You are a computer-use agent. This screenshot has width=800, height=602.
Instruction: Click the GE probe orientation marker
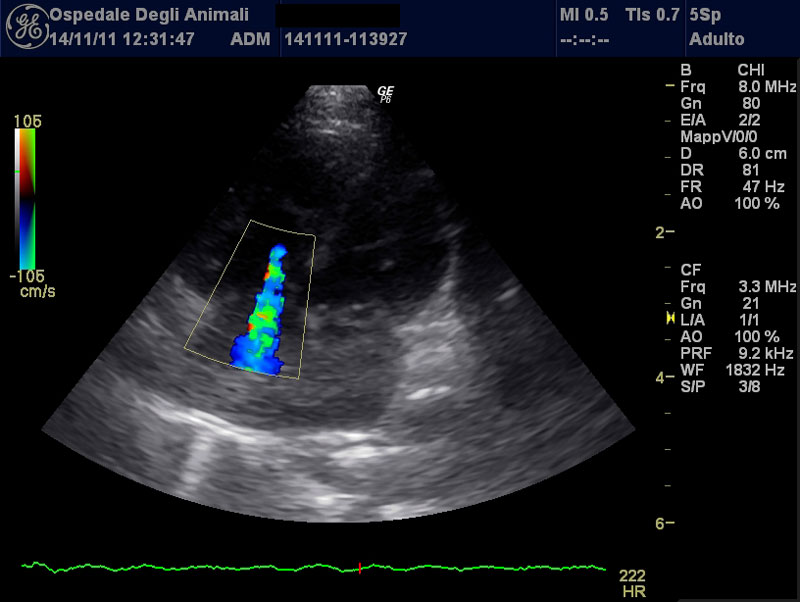385,93
